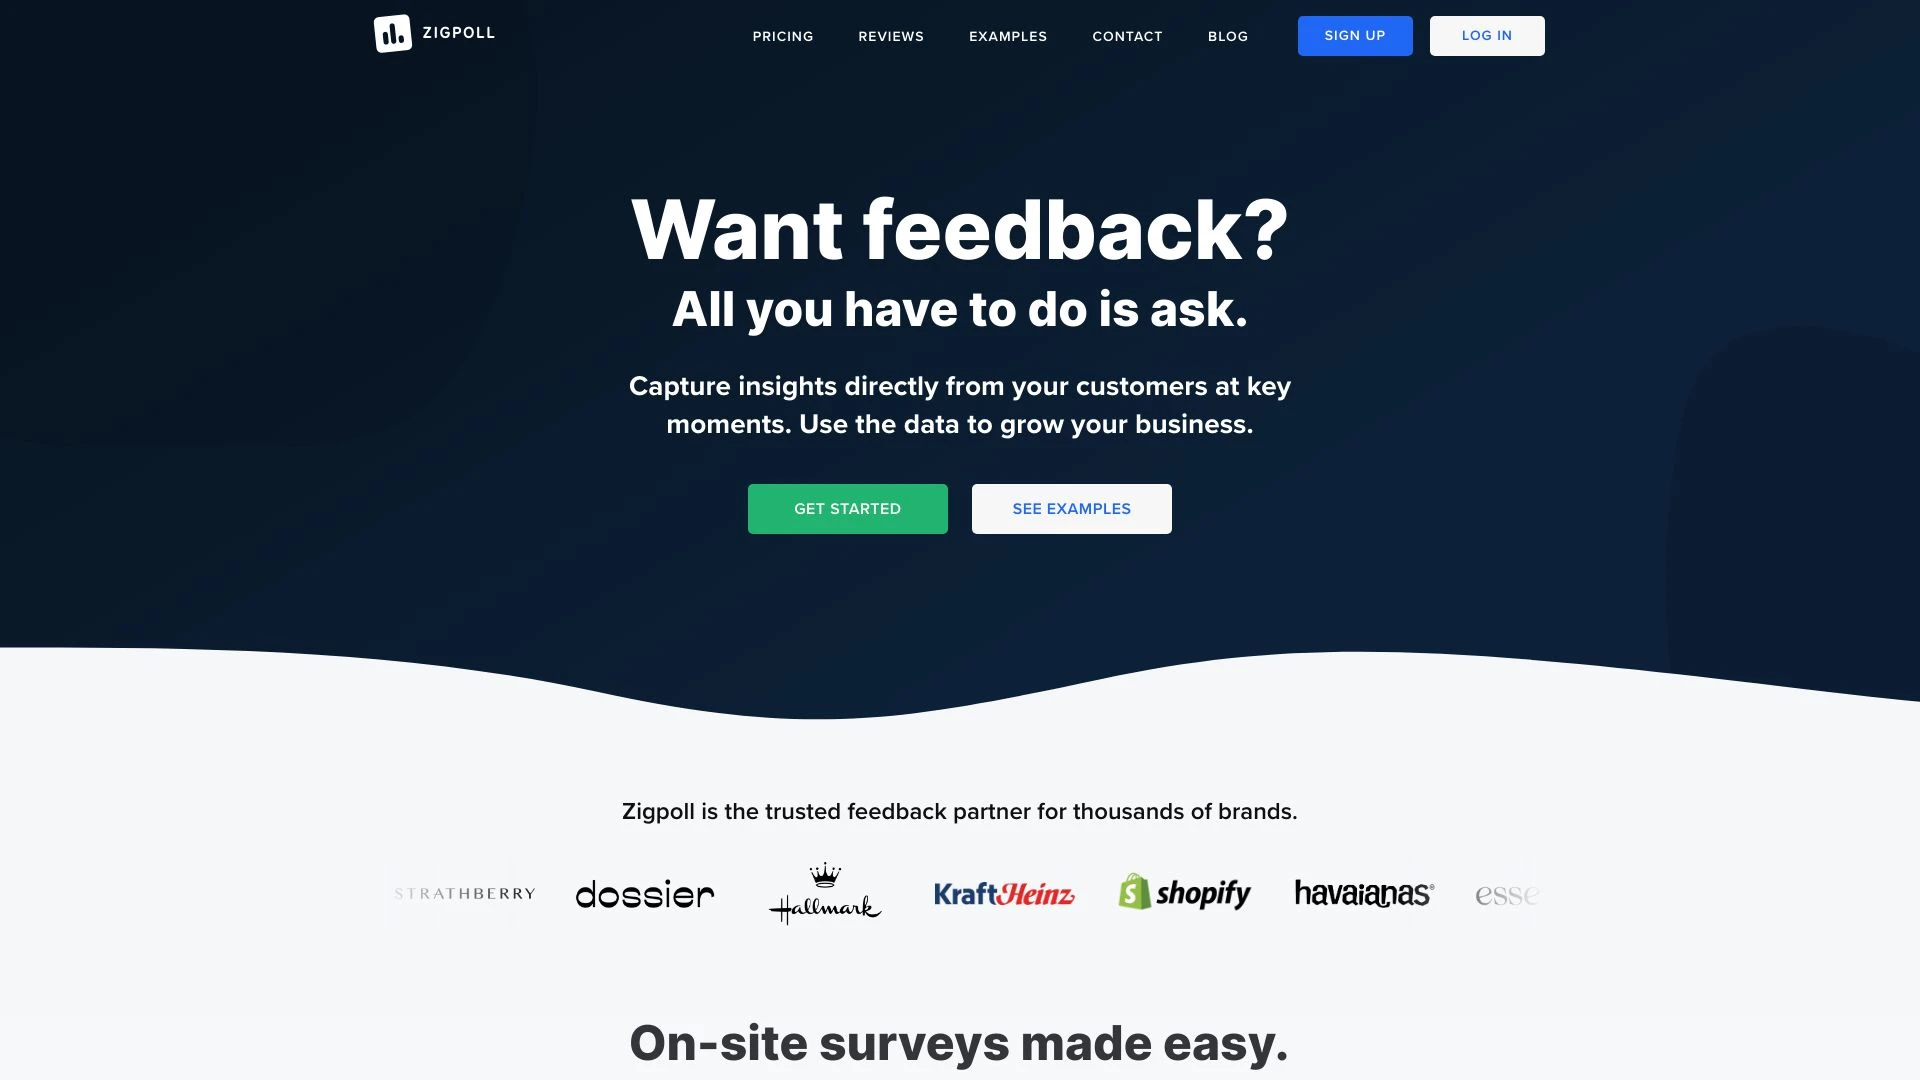Click the Strathberry brand logo
Screen dimensions: 1920x1080
point(464,894)
